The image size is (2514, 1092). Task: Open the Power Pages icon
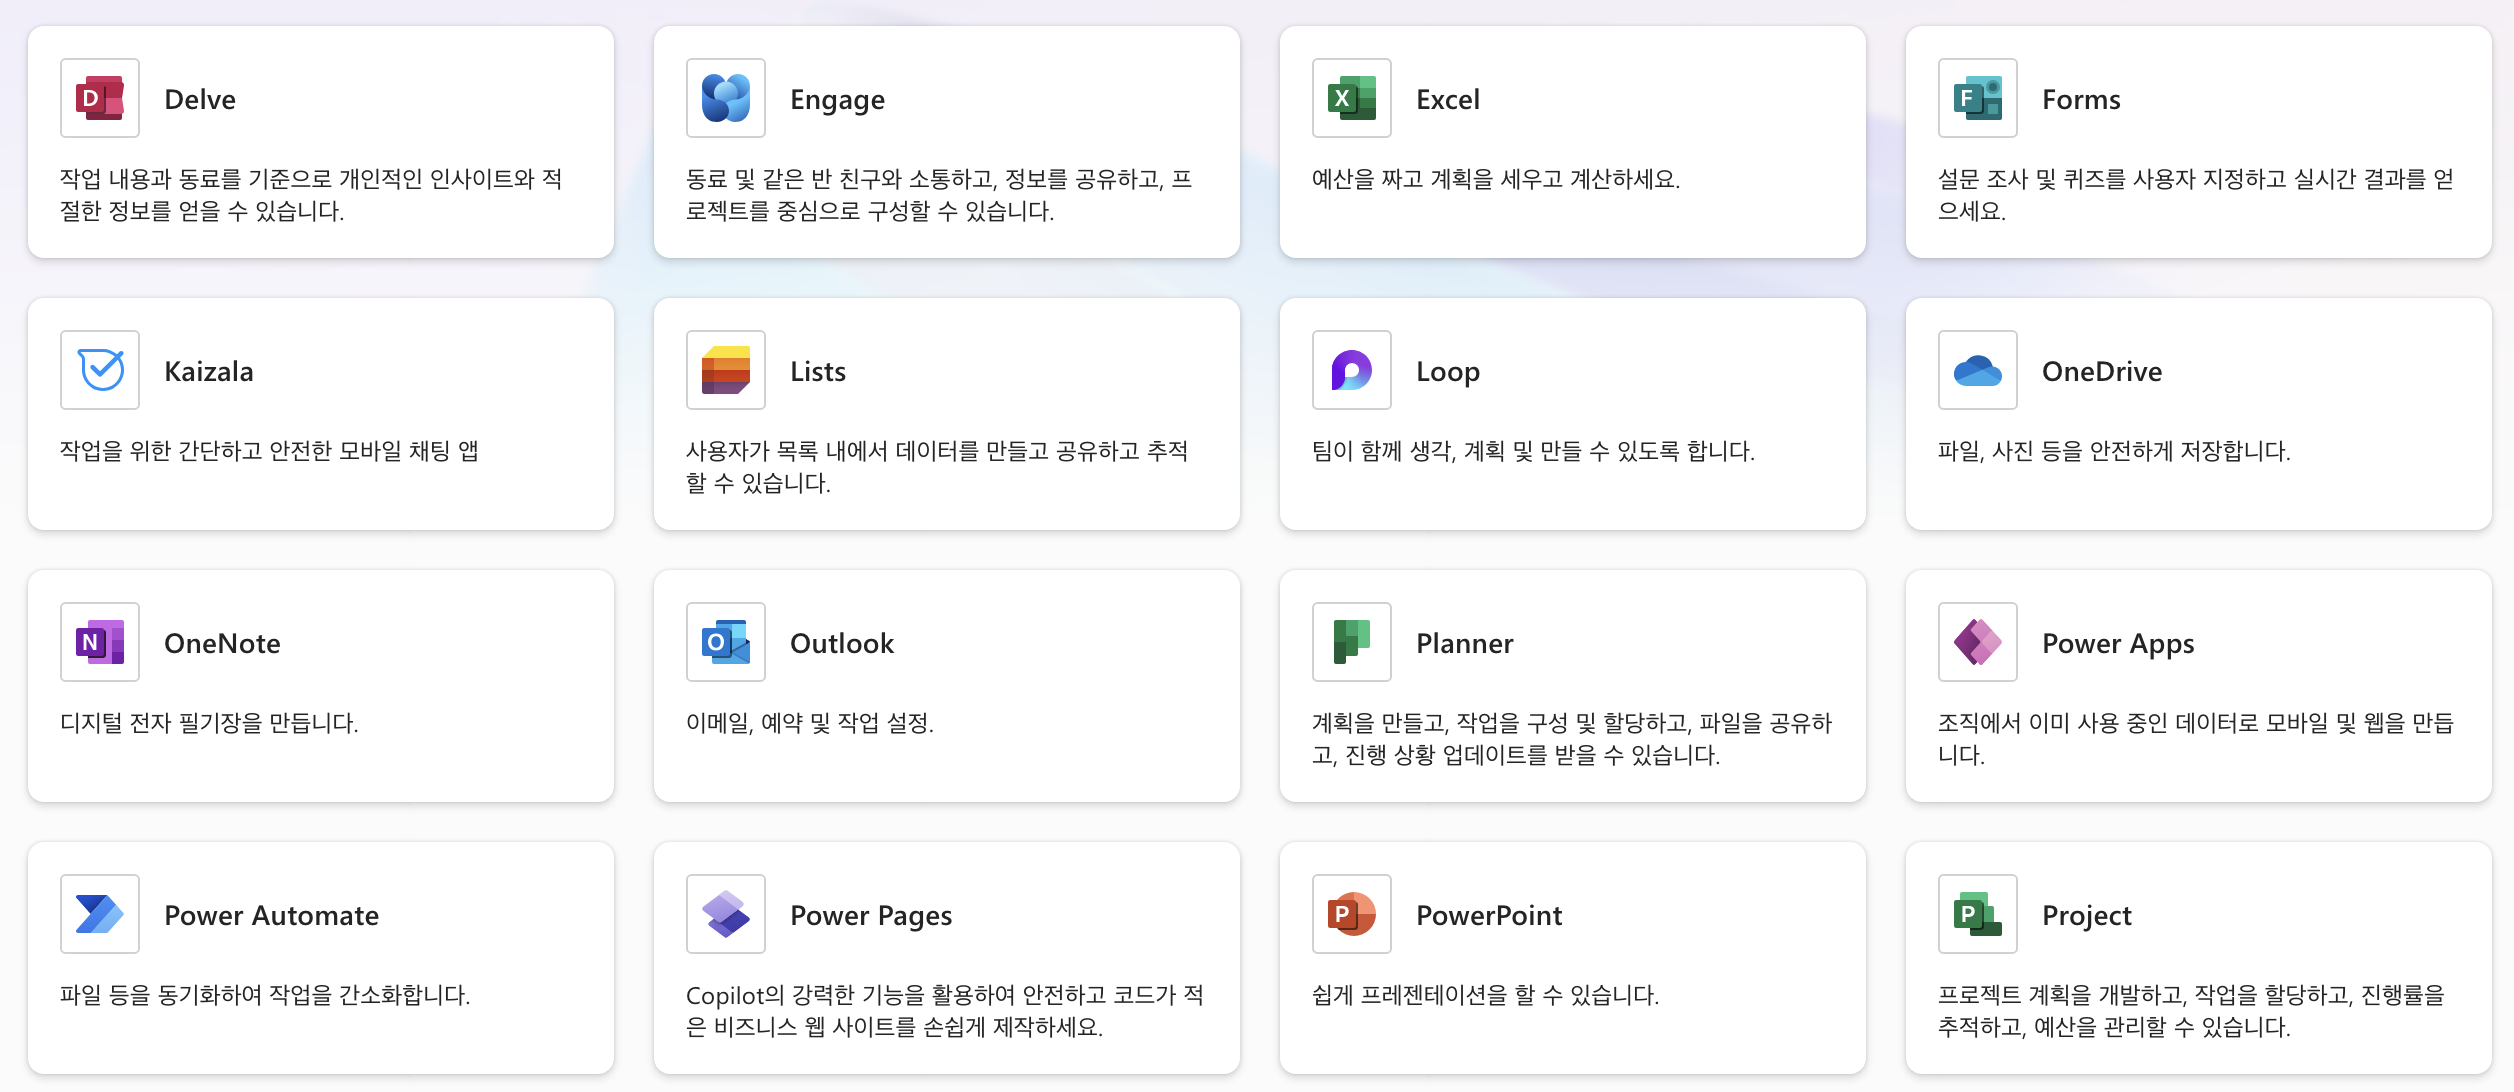point(726,914)
